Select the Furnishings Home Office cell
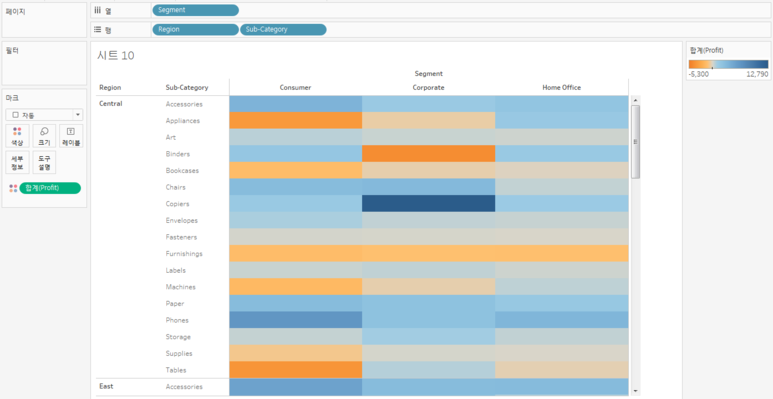The height and width of the screenshot is (399, 773). 562,254
